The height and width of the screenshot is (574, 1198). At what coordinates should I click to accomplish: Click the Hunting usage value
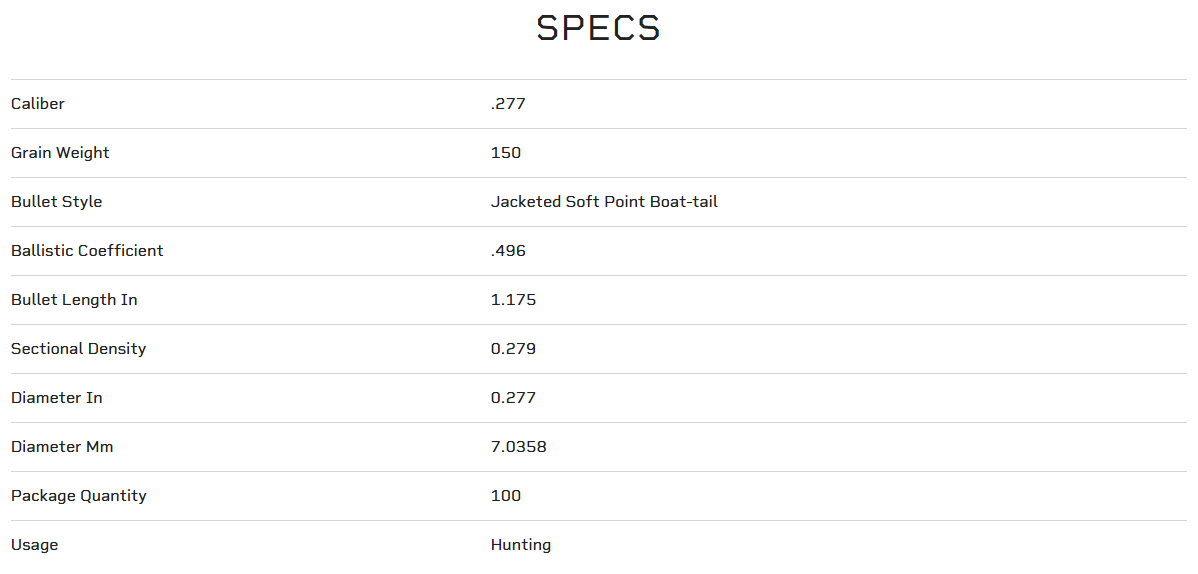pos(521,545)
